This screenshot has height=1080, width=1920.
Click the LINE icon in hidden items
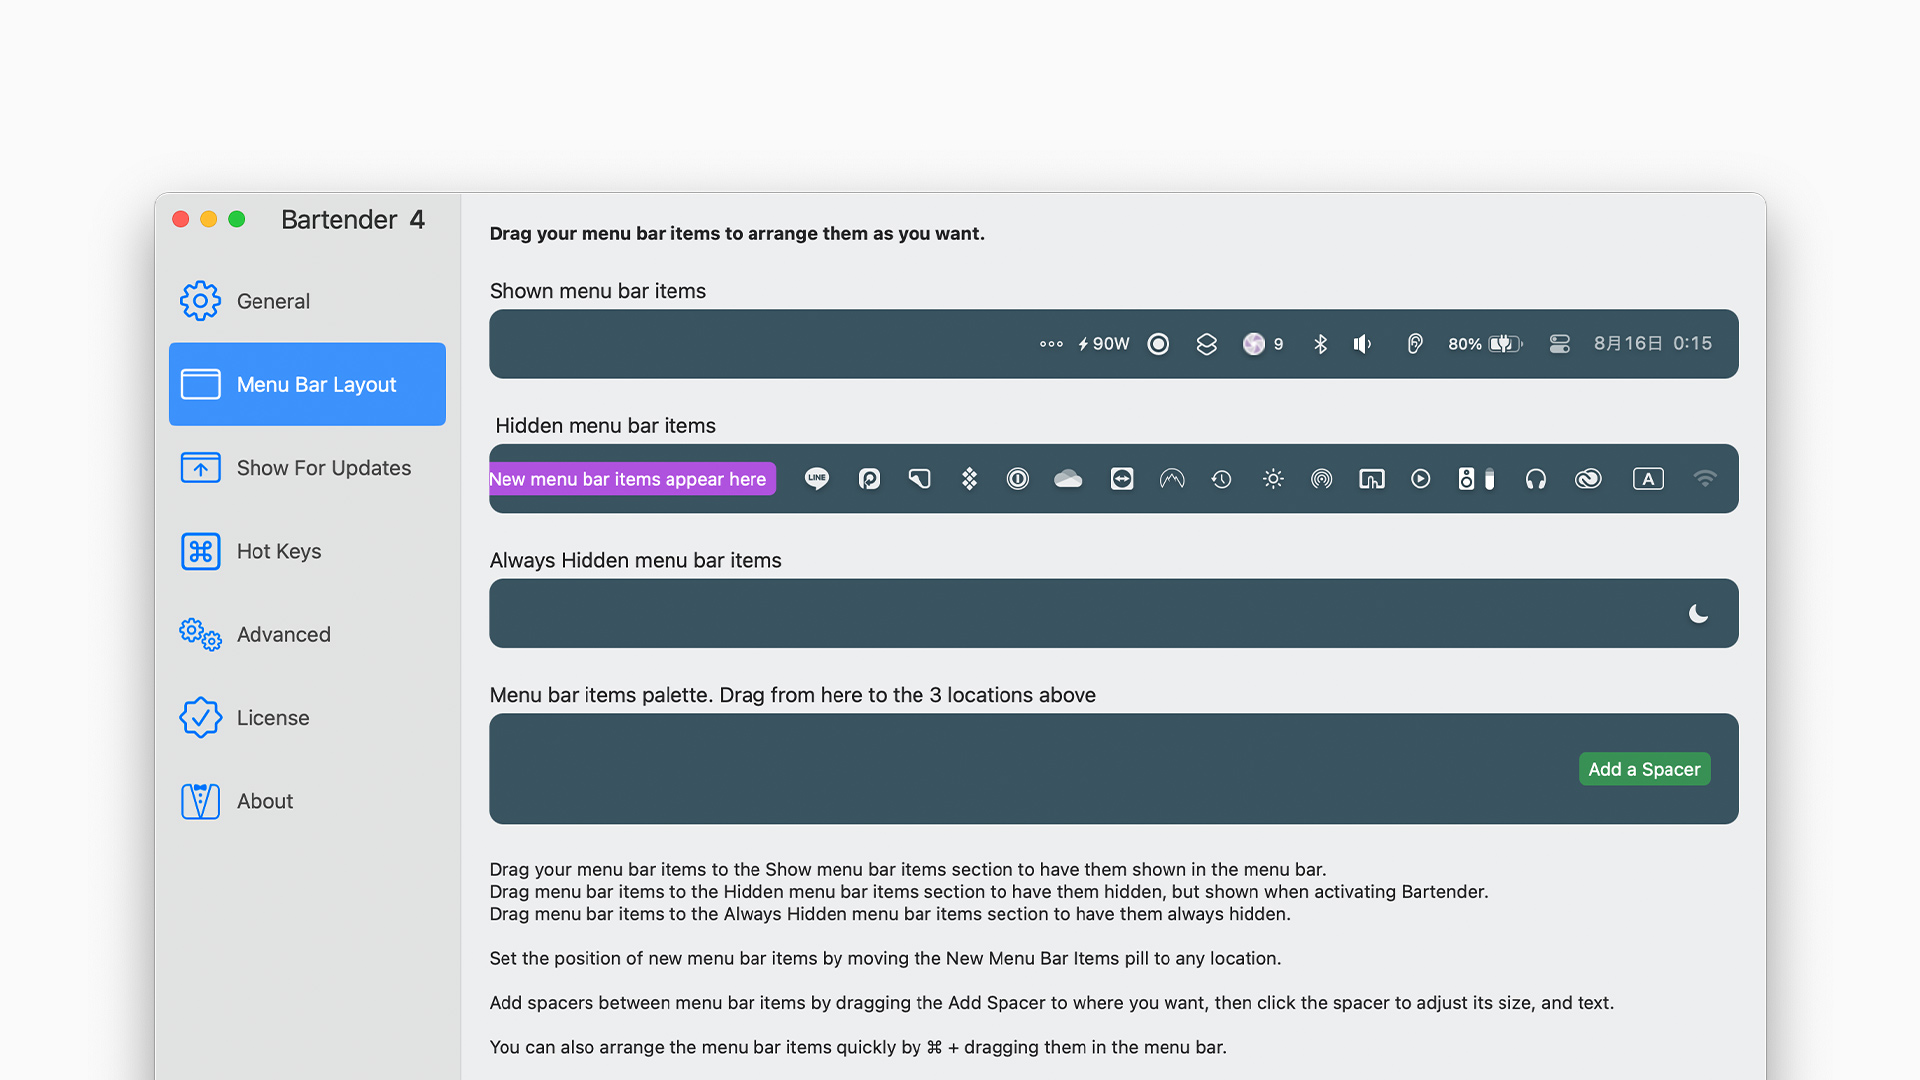tap(817, 479)
